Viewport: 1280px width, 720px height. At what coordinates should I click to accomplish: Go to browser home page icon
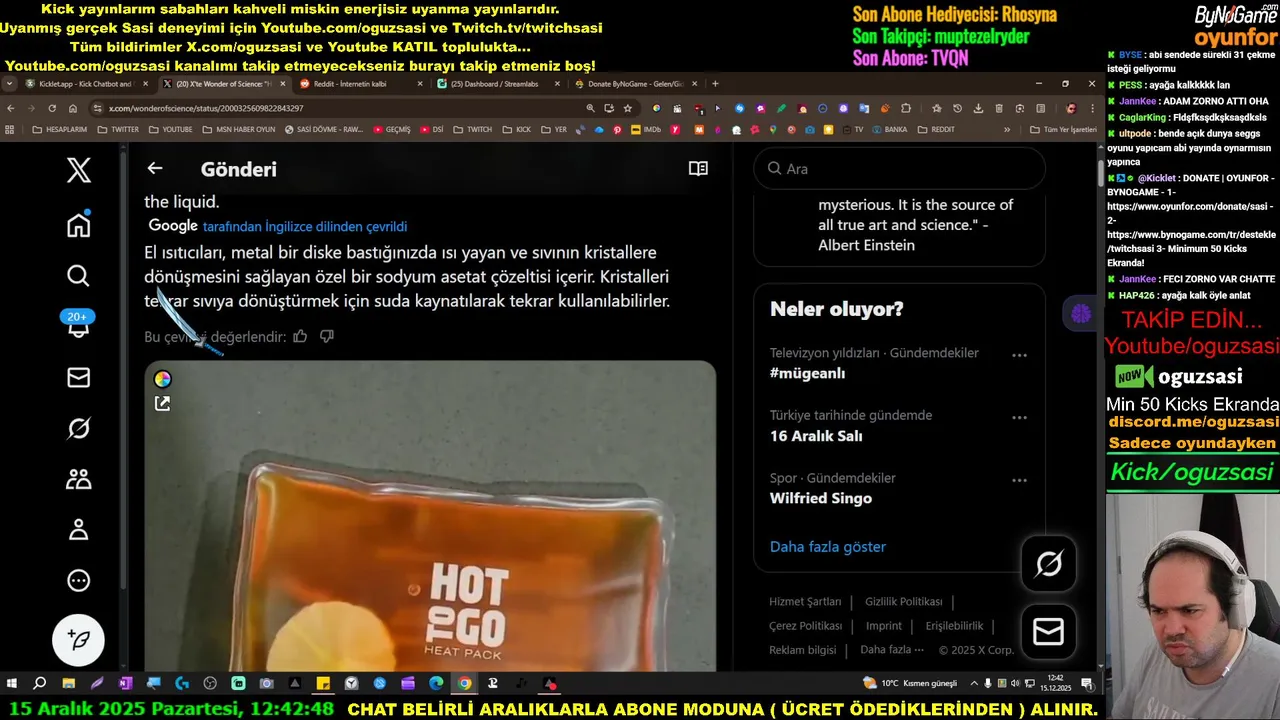[x=73, y=108]
